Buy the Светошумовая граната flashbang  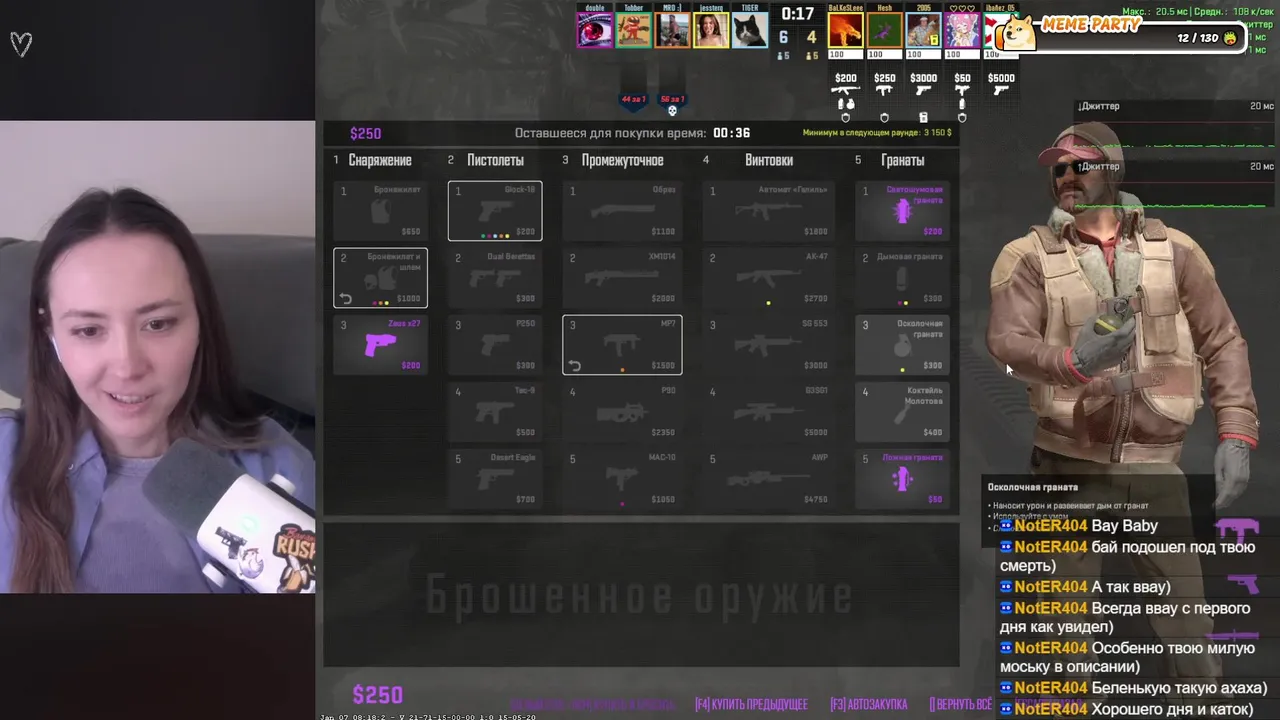(902, 211)
